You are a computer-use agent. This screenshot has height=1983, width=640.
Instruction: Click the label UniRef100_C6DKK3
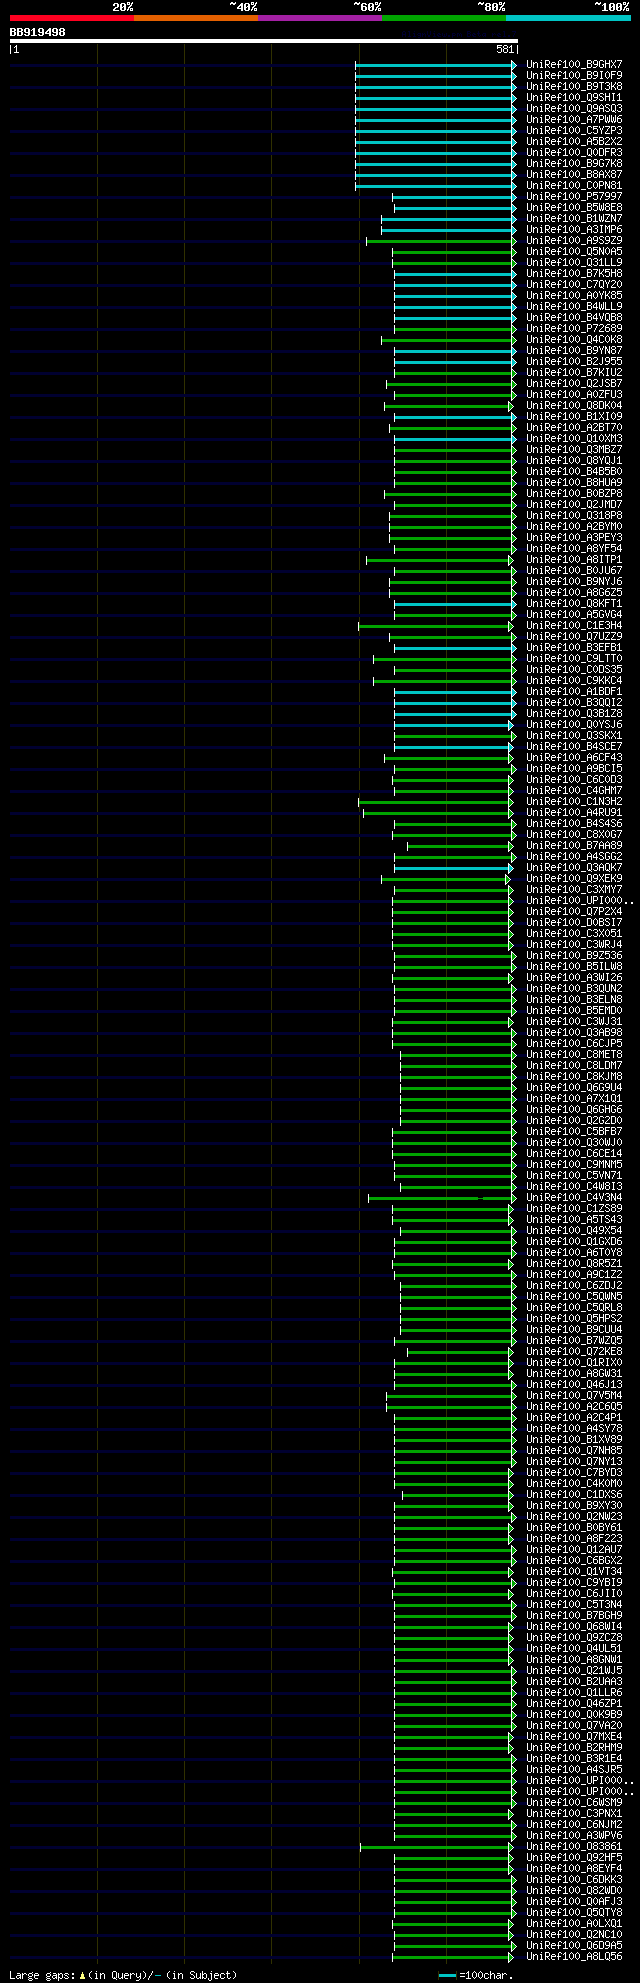574,1879
